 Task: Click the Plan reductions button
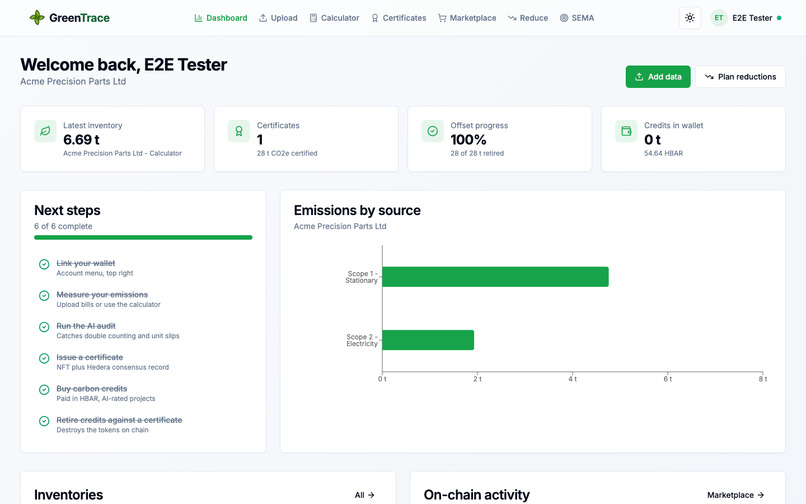(x=740, y=77)
